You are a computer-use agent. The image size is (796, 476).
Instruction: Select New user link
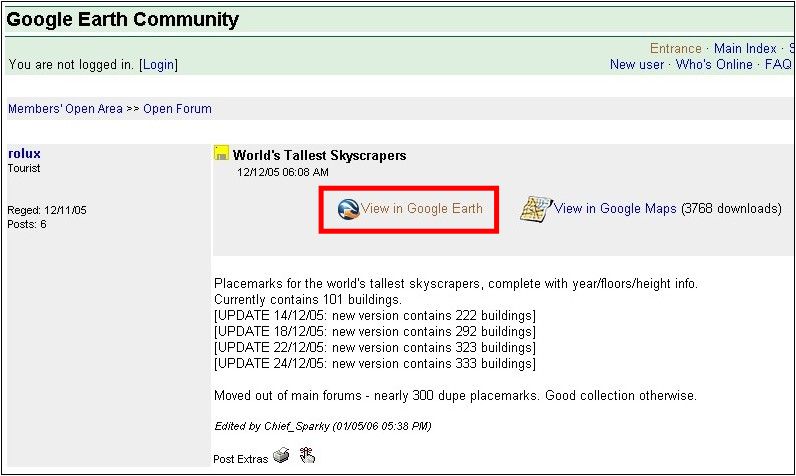637,65
